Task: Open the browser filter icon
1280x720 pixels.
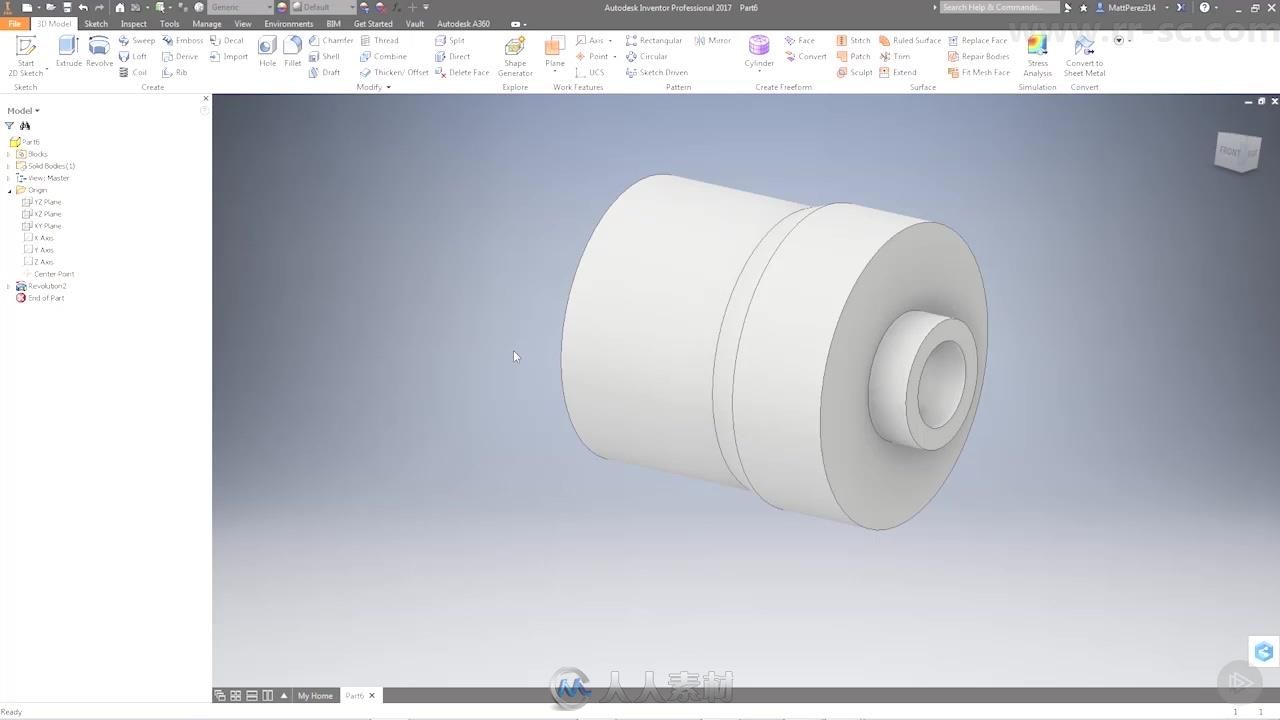Action: pyautogui.click(x=10, y=126)
